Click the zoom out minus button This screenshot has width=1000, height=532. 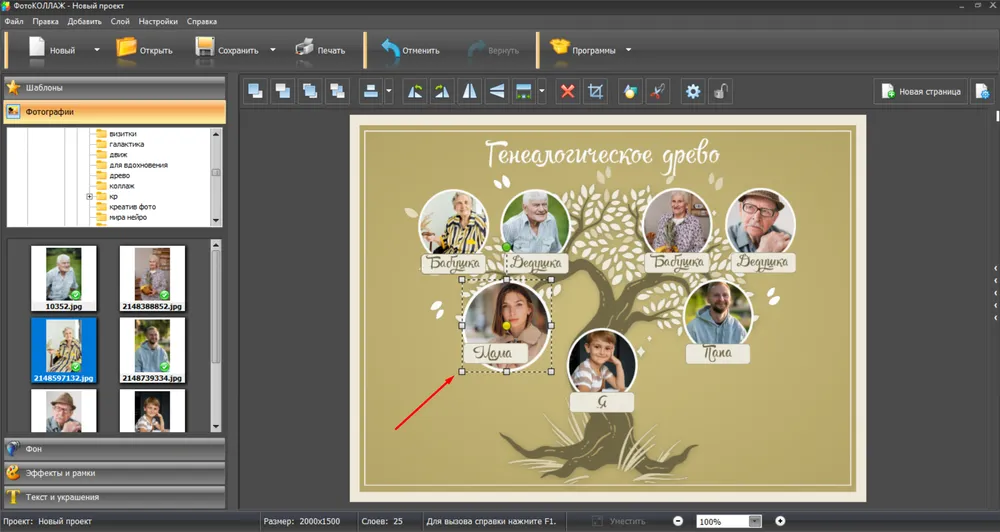[678, 521]
